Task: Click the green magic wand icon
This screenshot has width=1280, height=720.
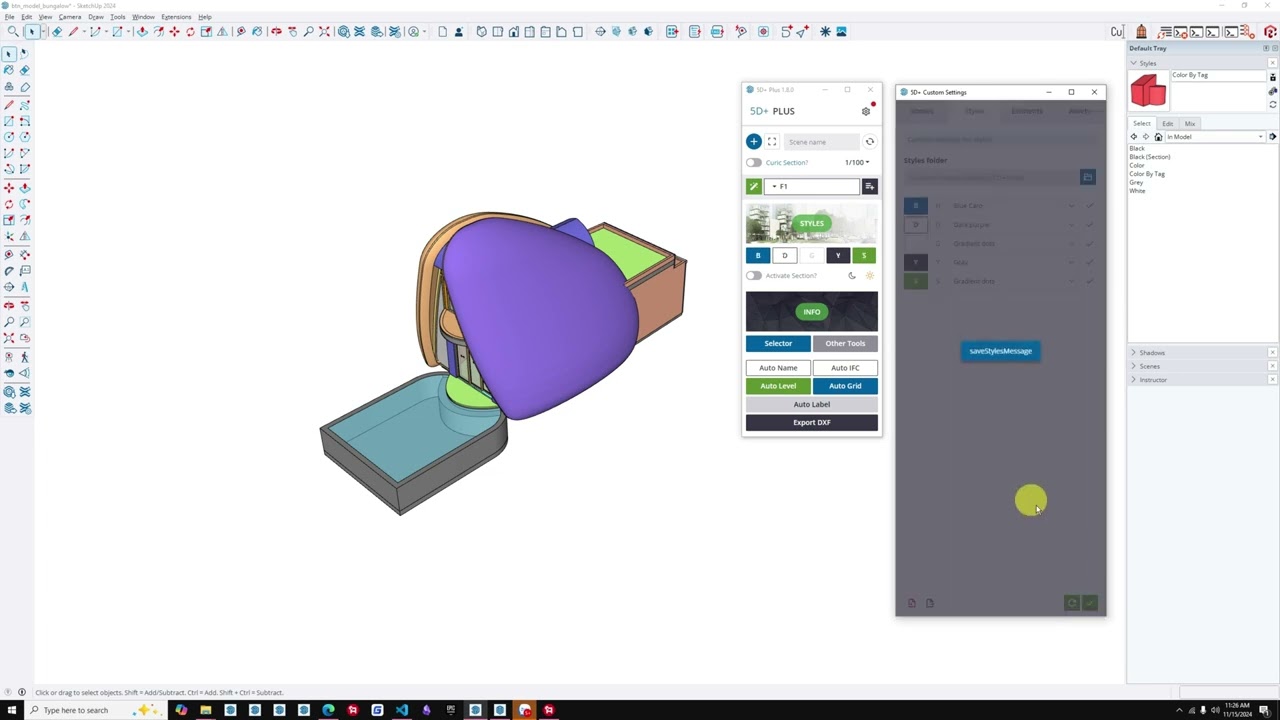Action: tap(754, 186)
